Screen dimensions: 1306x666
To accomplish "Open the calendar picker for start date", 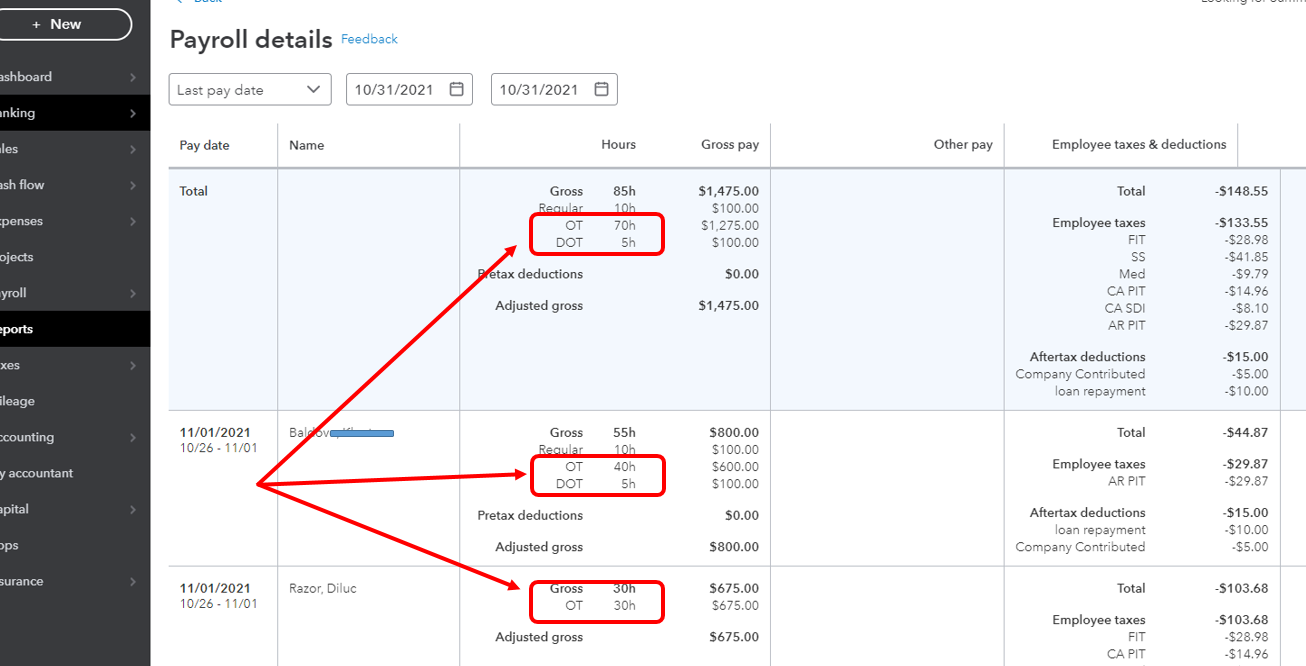I will coord(457,89).
